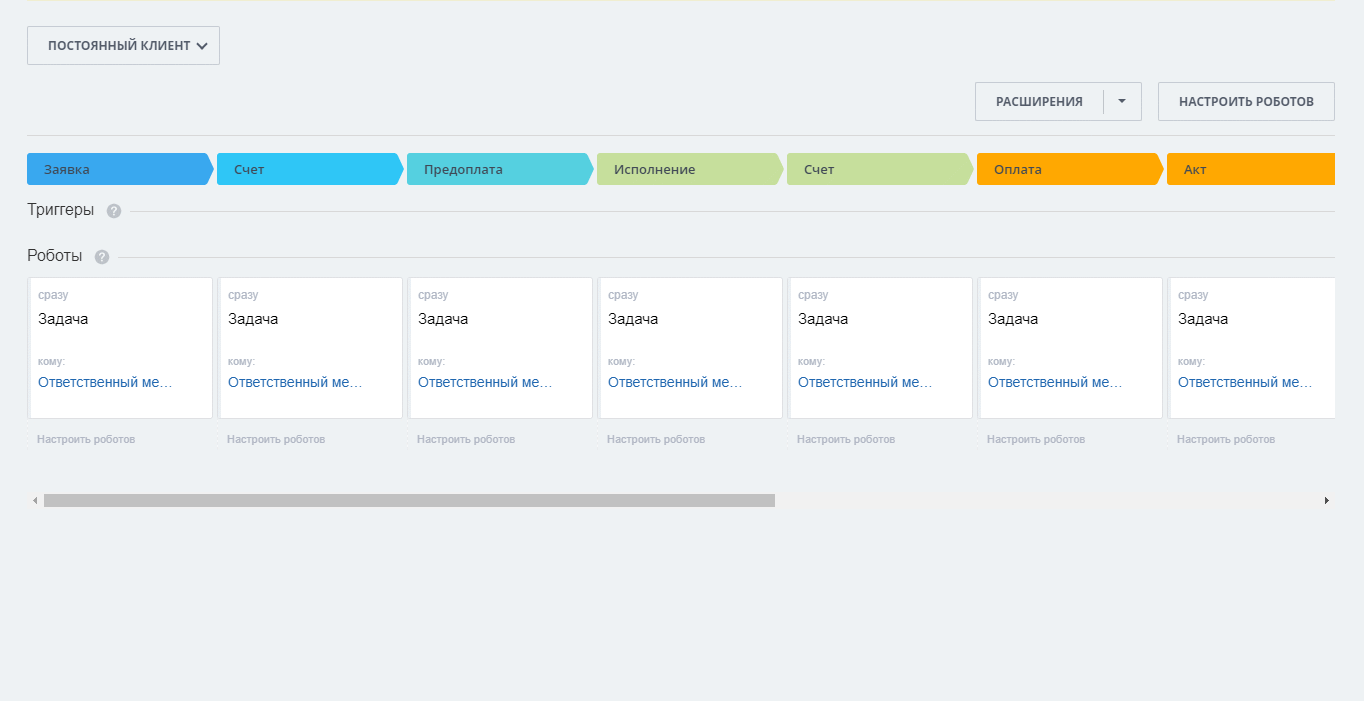Click the small Настроить роботов link under Исполнение
The image size is (1364, 701).
tap(656, 439)
